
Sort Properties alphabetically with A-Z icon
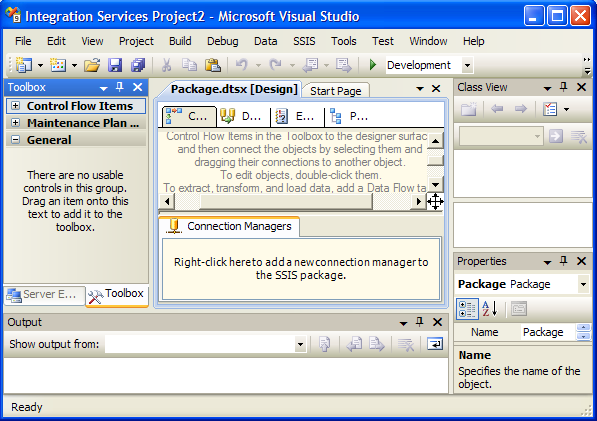tap(490, 309)
